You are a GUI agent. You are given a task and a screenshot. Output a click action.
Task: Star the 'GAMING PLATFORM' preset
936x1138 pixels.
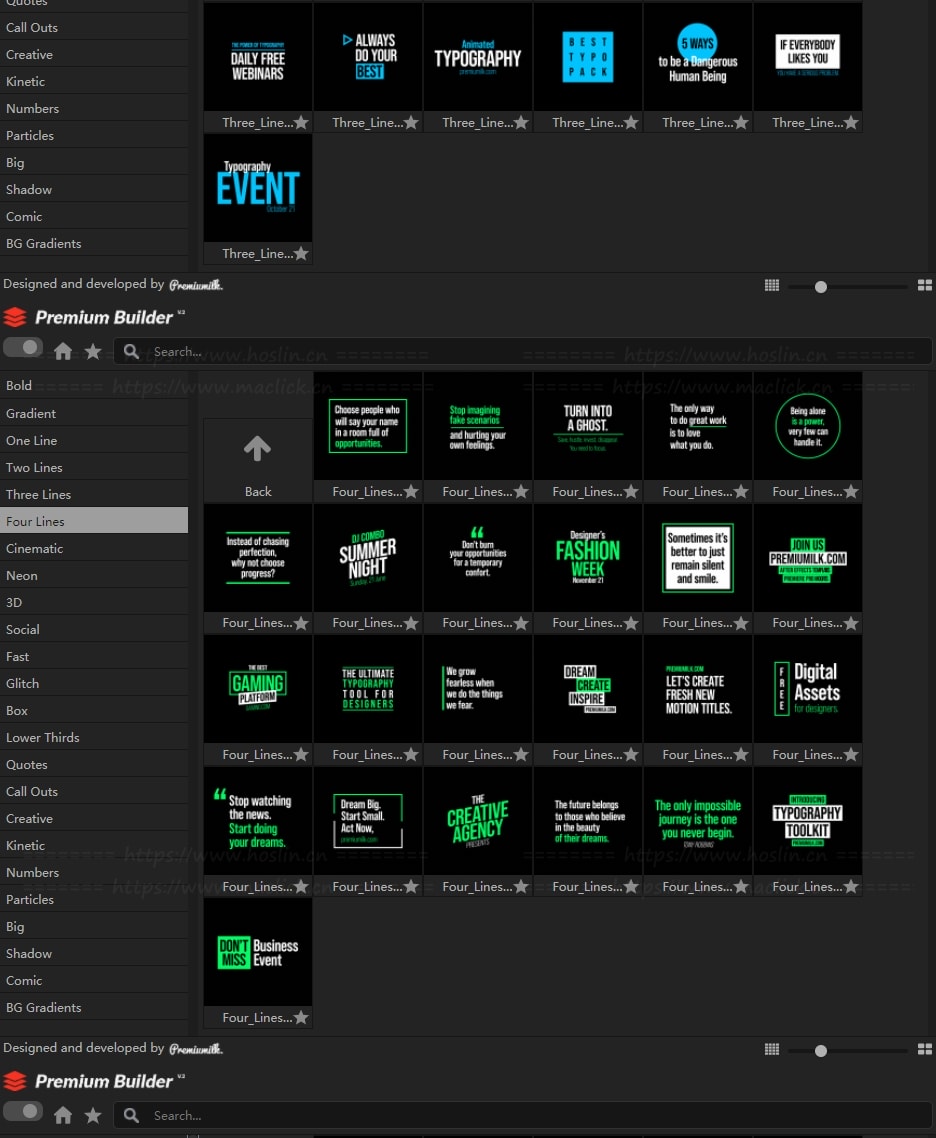[x=301, y=755]
